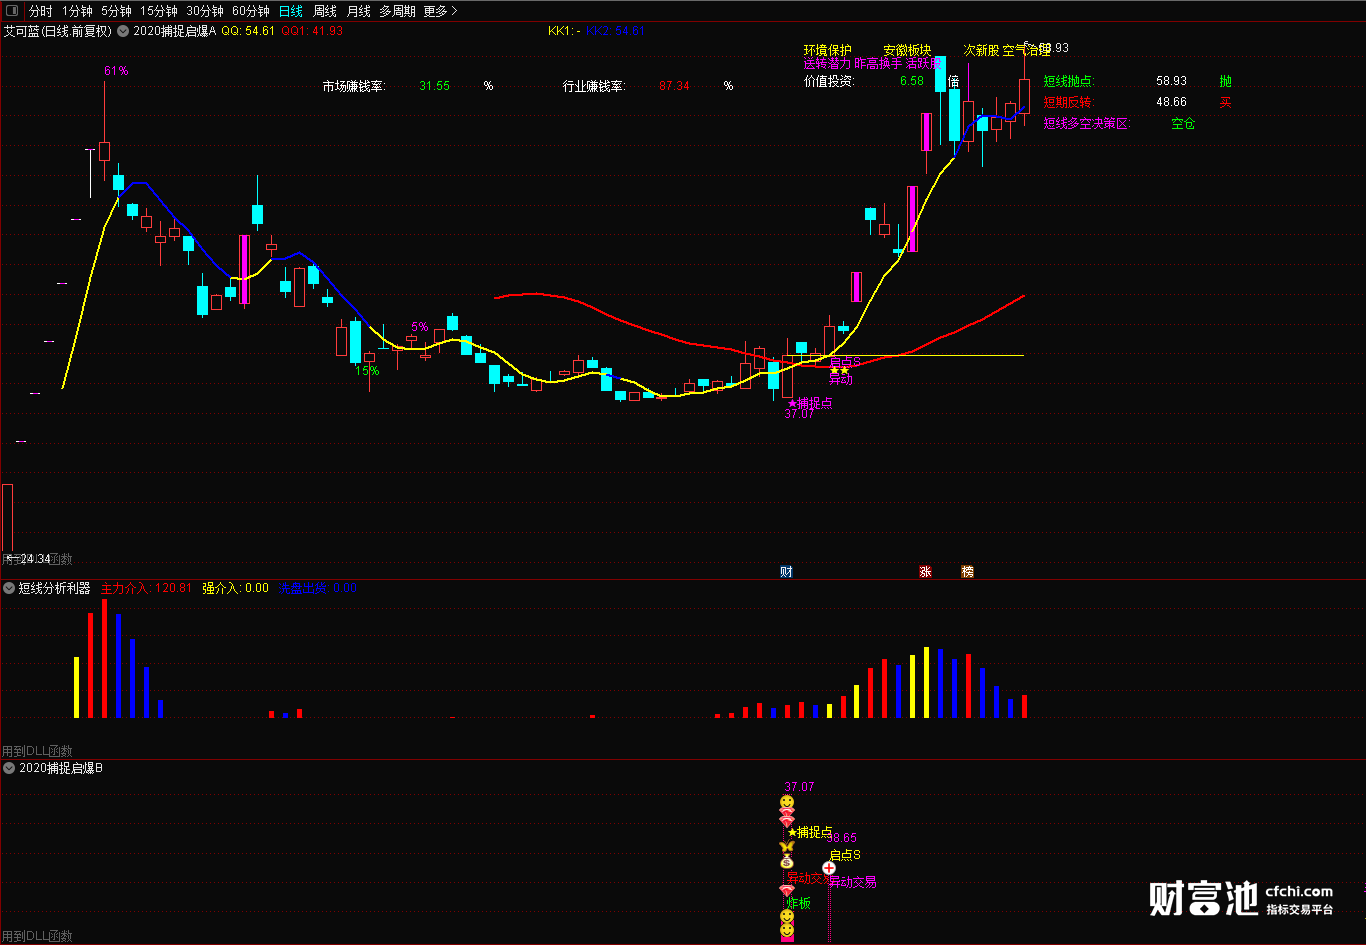Screen dimensions: 1366x945
Task: Click the 主力介入: 120.81 value
Action: click(x=146, y=588)
